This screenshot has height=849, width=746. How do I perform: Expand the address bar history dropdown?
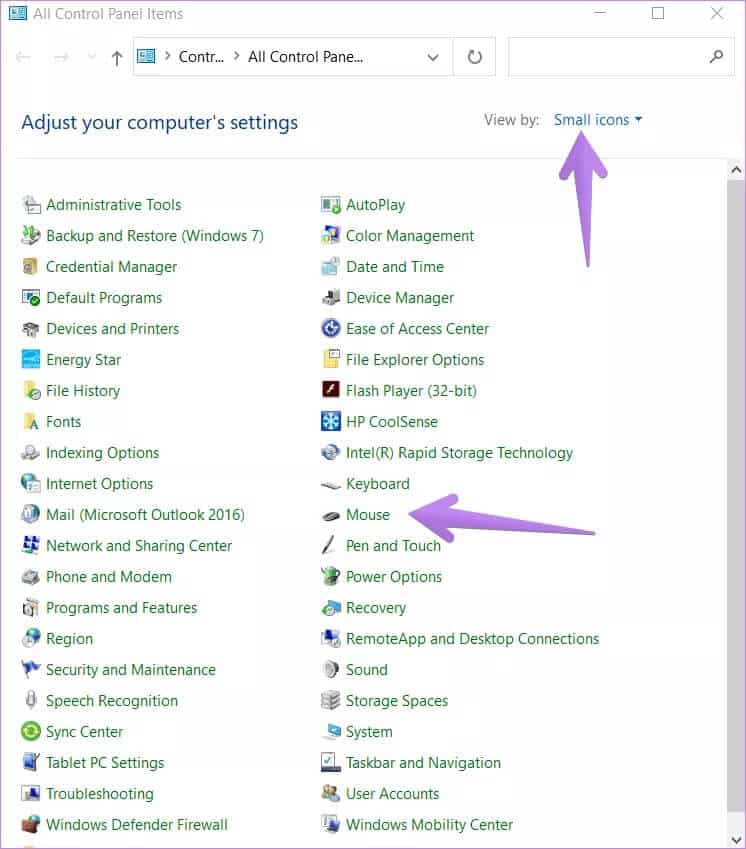tap(433, 57)
